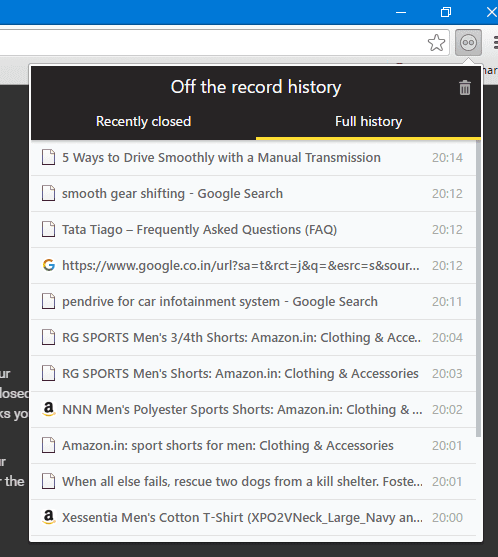This screenshot has height=557, width=498.
Task: Open the Chrome menu icon
Action: [x=495, y=43]
